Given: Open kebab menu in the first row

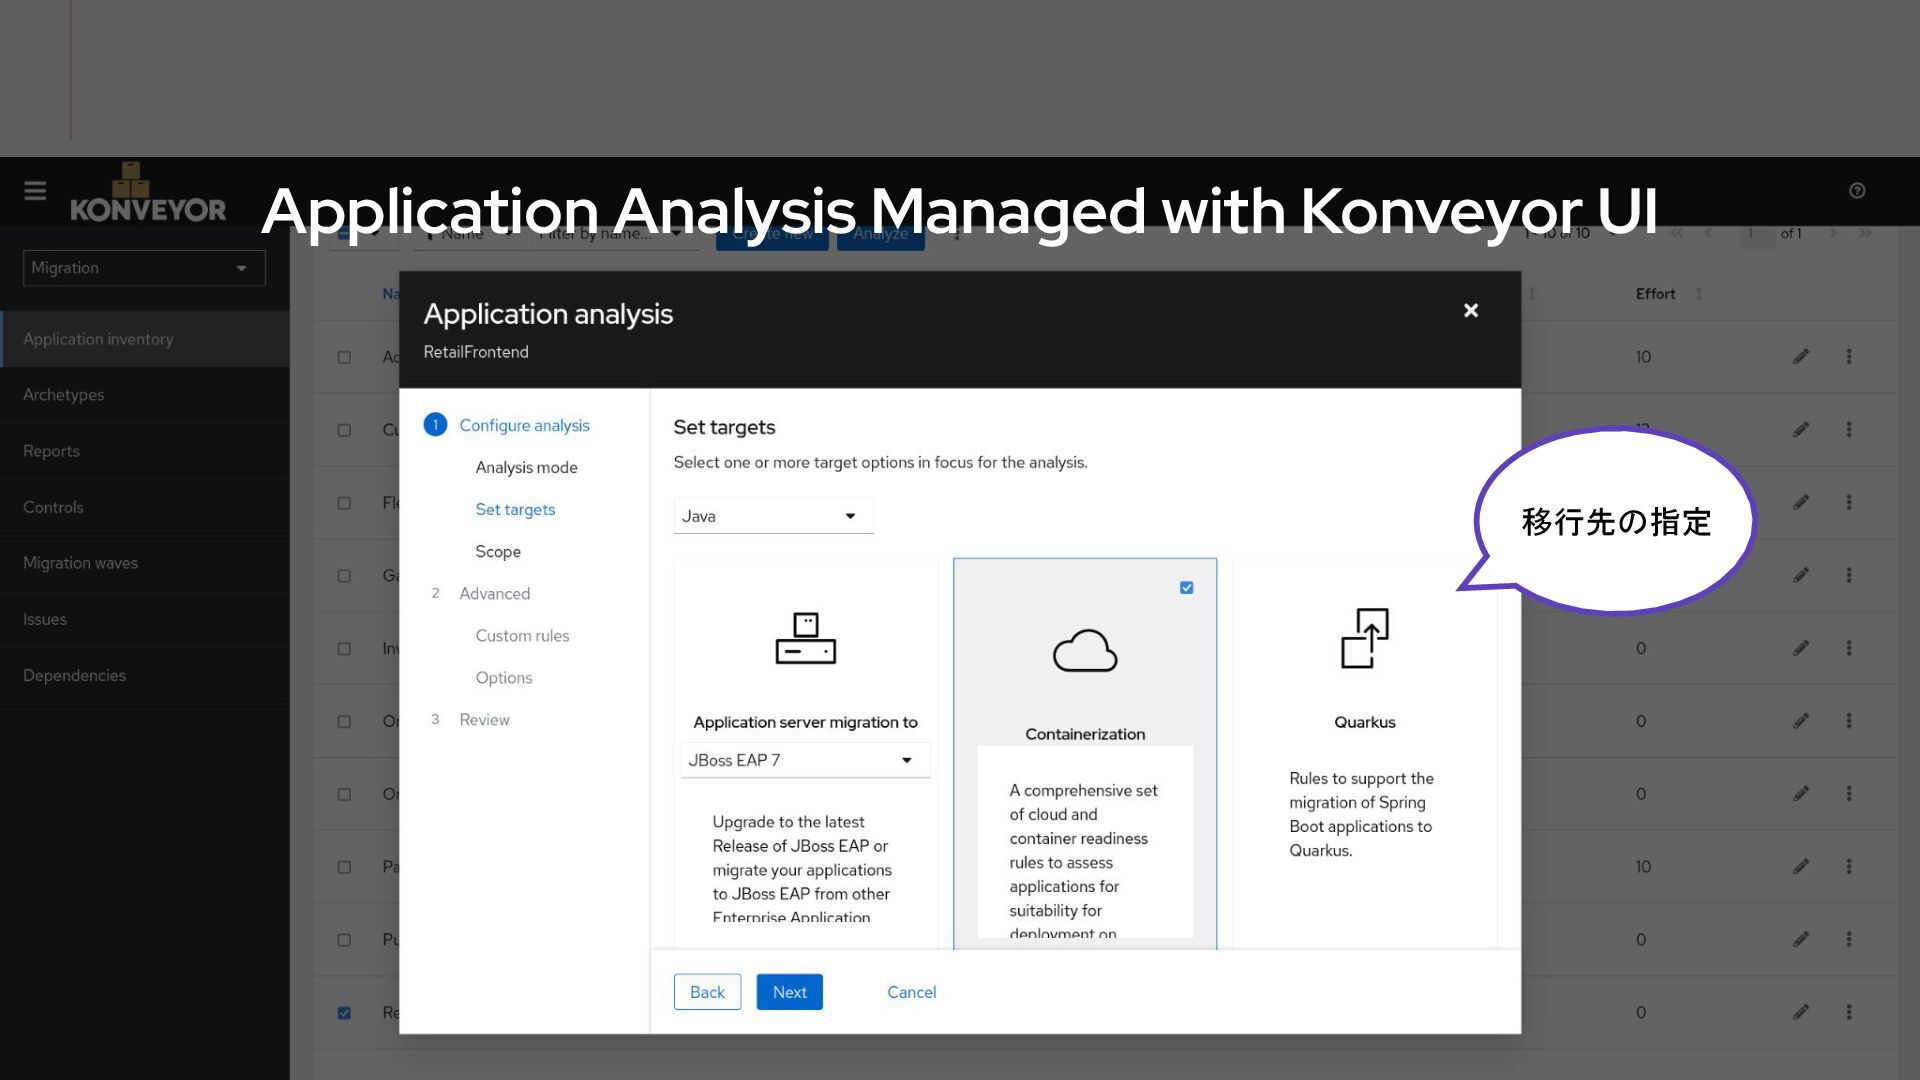Looking at the screenshot, I should pyautogui.click(x=1848, y=357).
